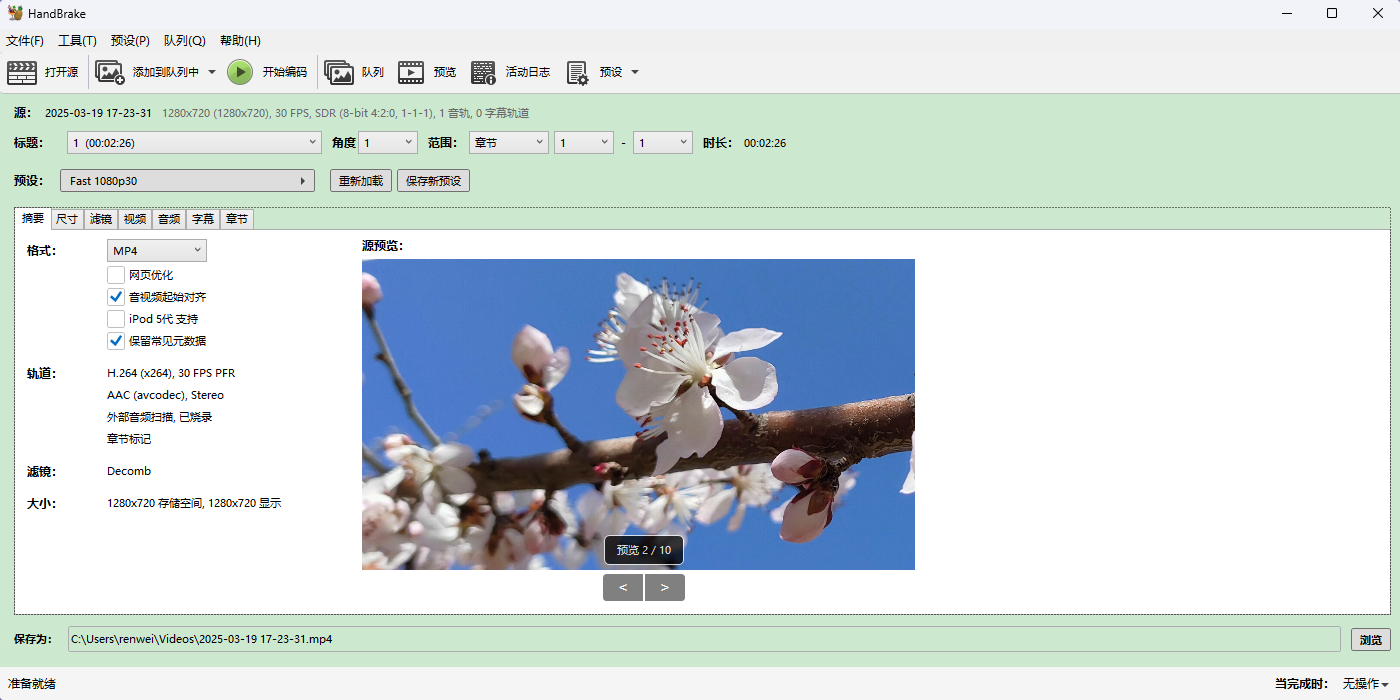Expand the MP4 format dropdown
This screenshot has height=700, width=1400.
point(157,250)
